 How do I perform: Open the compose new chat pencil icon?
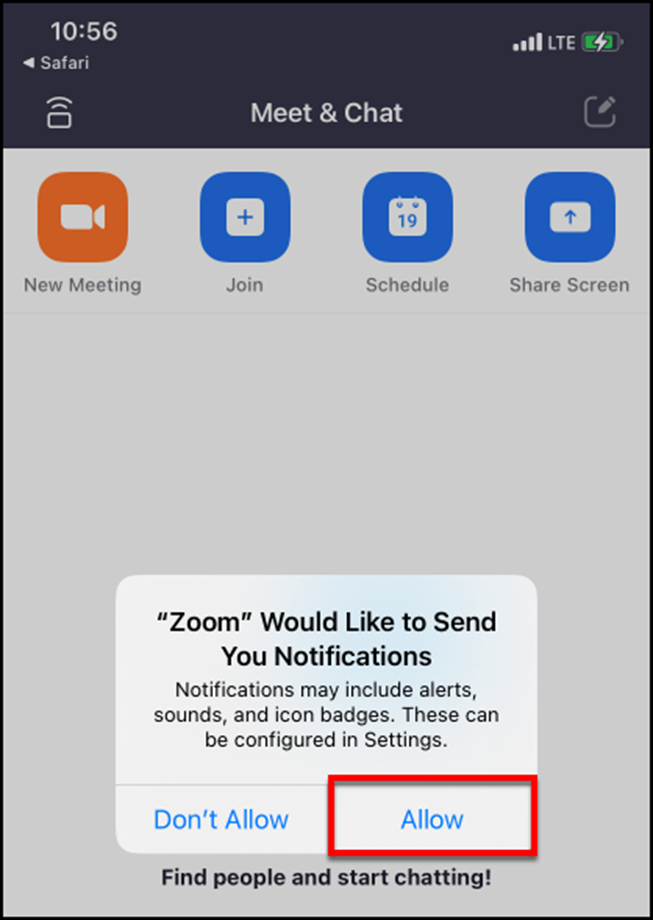click(x=600, y=111)
